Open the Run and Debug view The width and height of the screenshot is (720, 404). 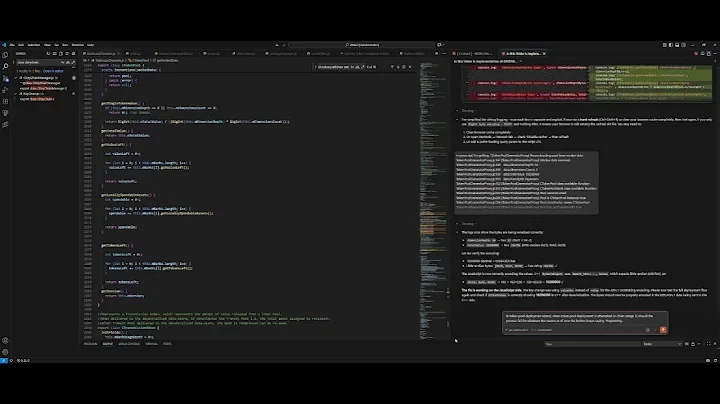point(5,90)
